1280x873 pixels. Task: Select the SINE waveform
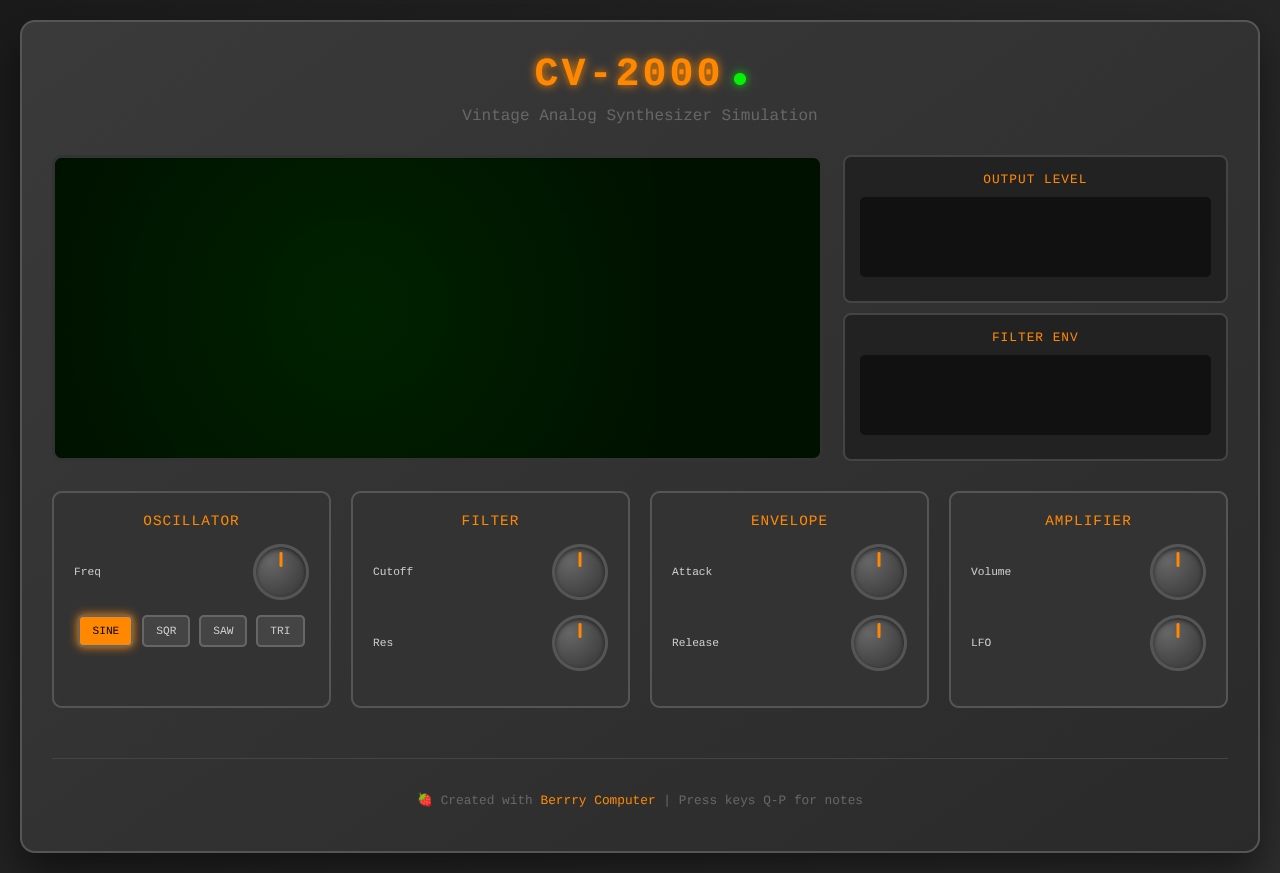(x=105, y=630)
